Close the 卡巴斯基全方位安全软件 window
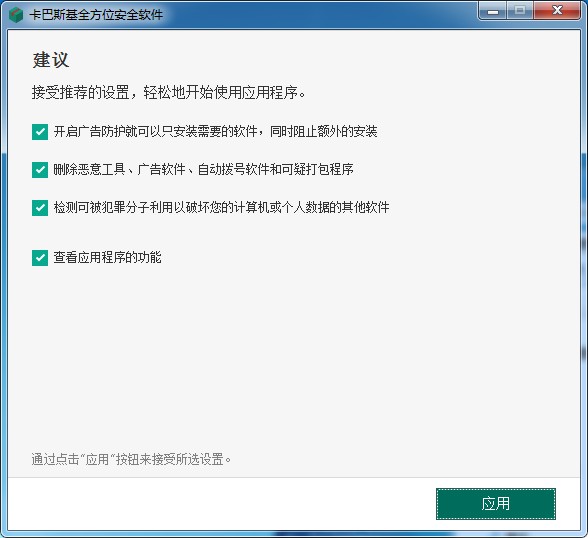The height and width of the screenshot is (538, 588). coord(557,11)
